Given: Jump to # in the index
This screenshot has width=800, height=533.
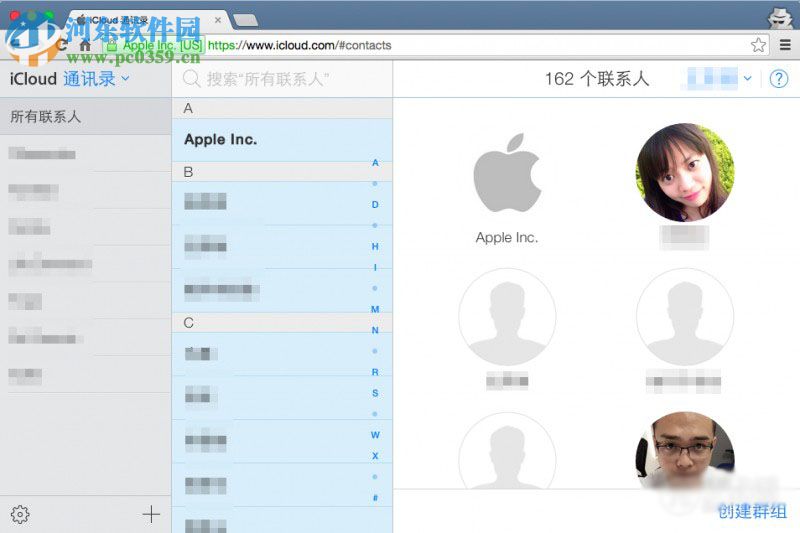Looking at the screenshot, I should (375, 497).
